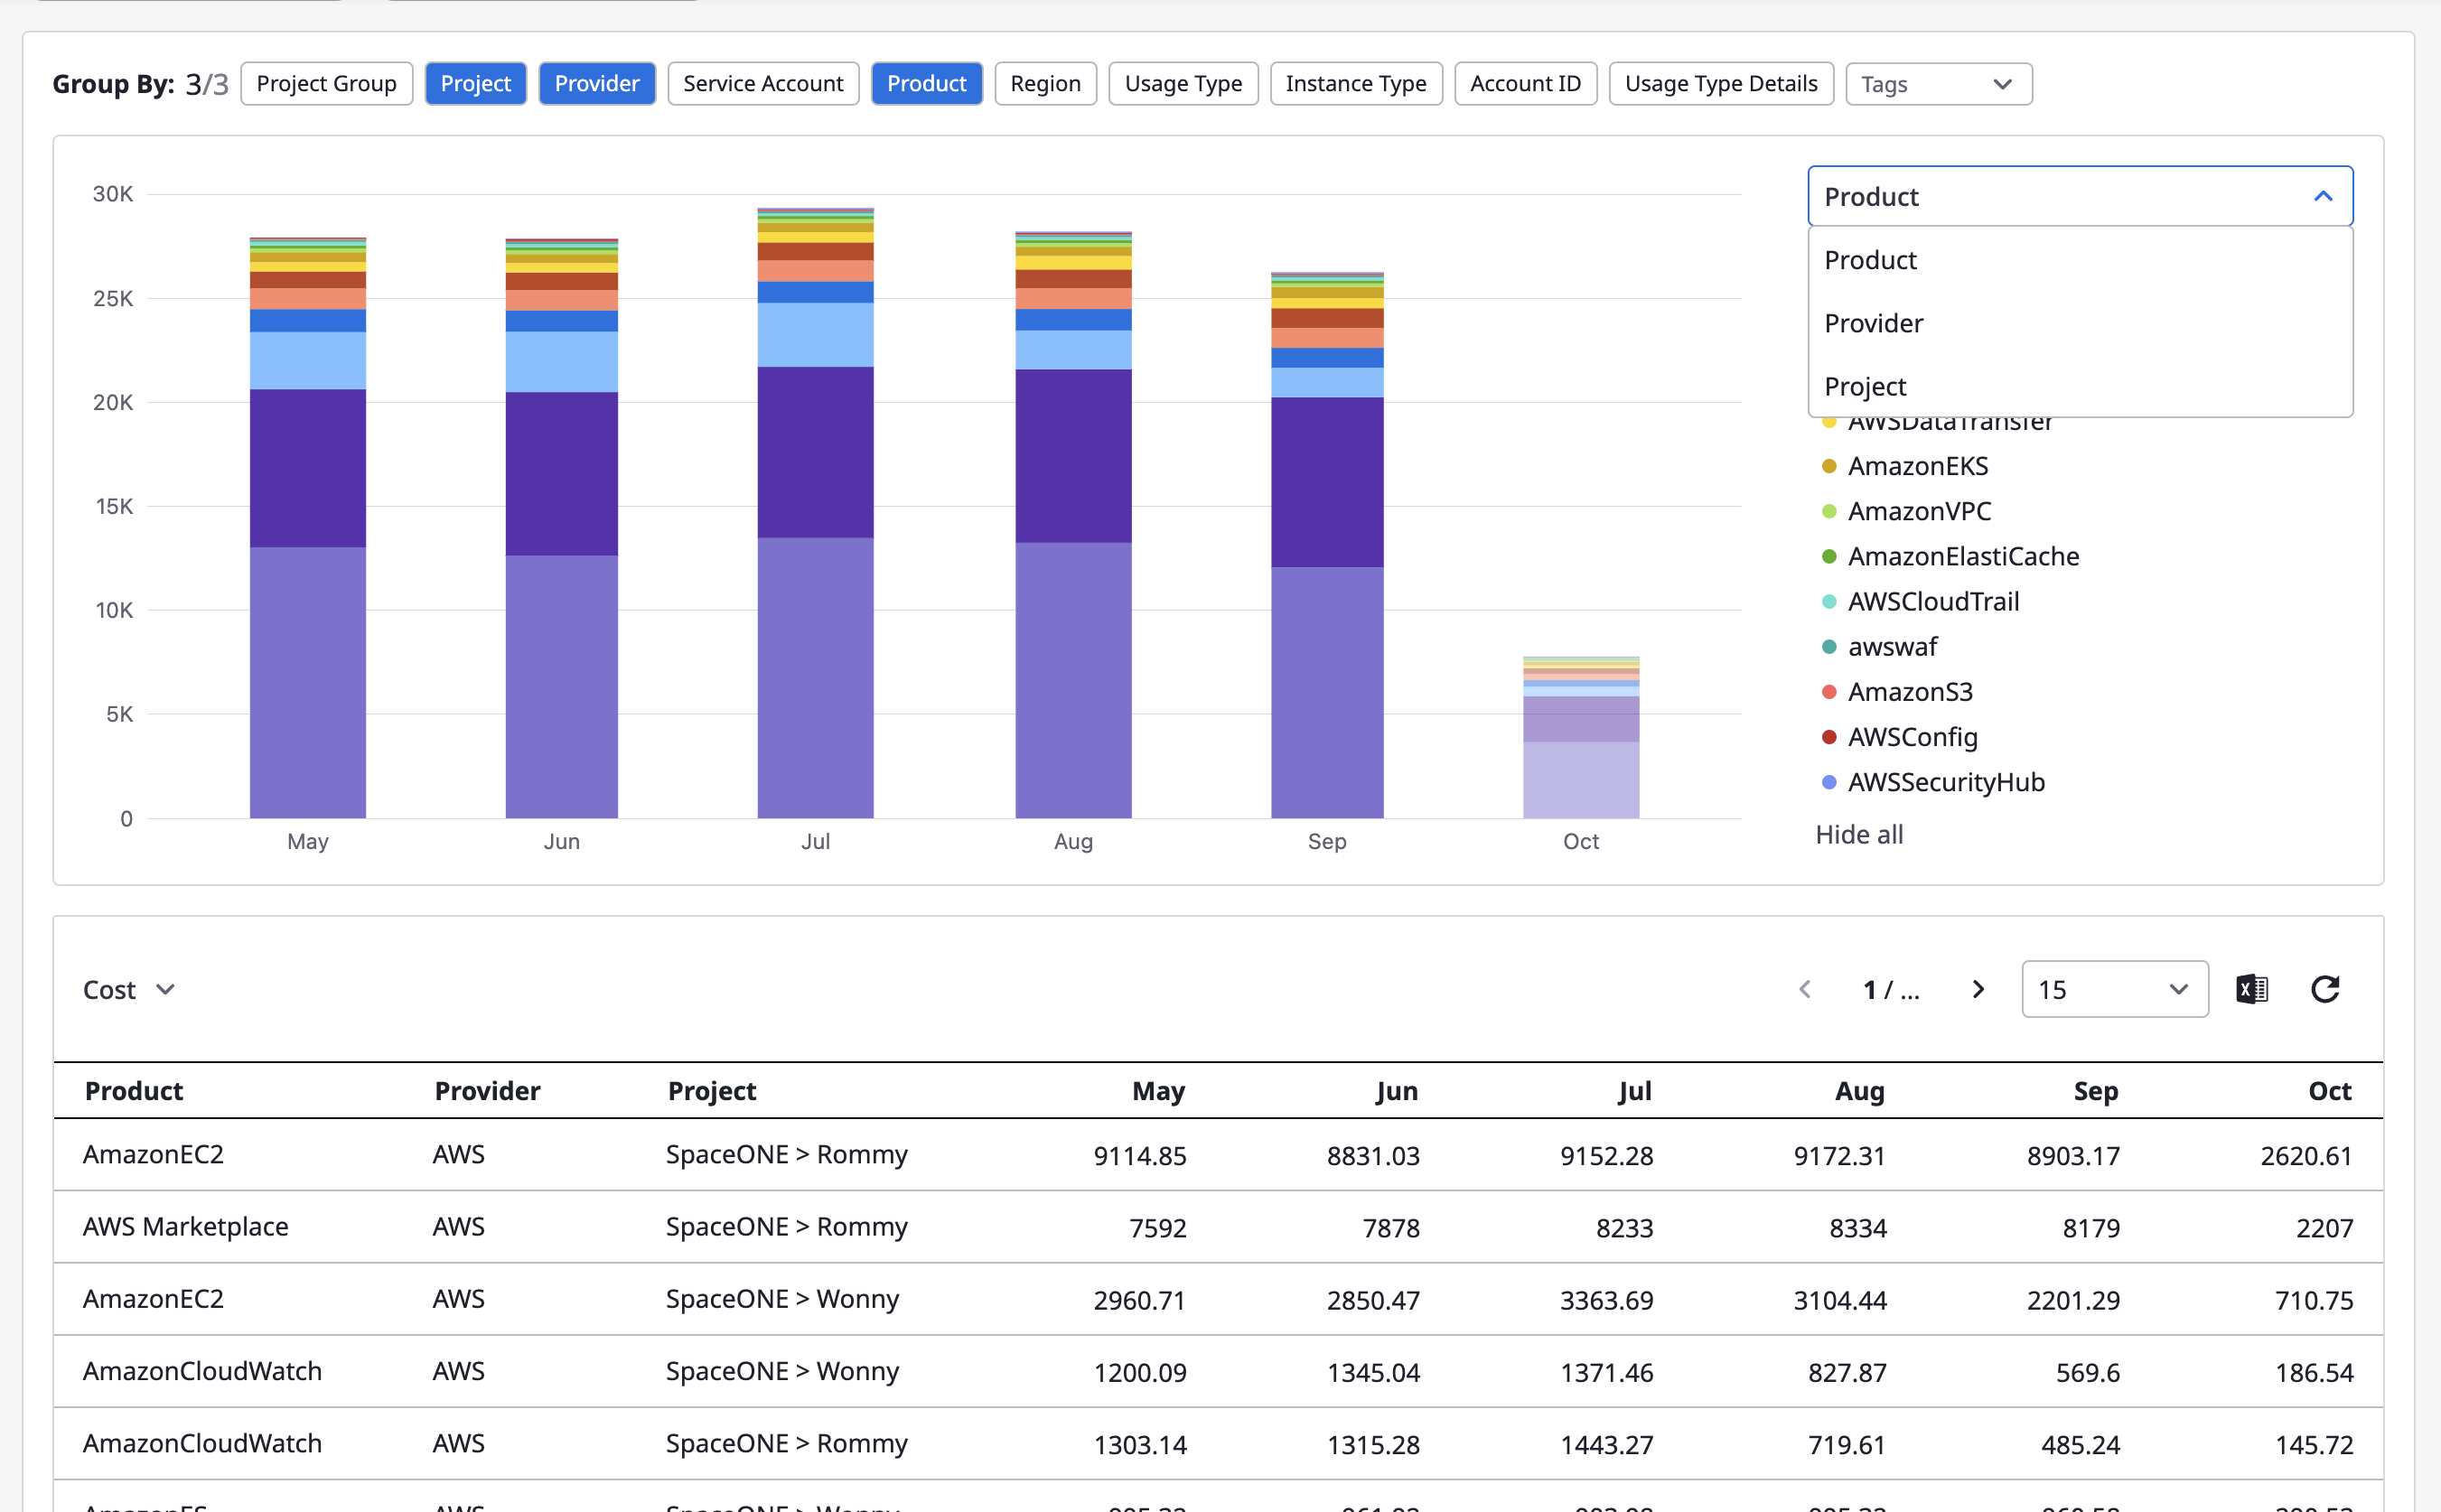The width and height of the screenshot is (2441, 1512).
Task: Click Hide all legend link
Action: [x=1859, y=834]
